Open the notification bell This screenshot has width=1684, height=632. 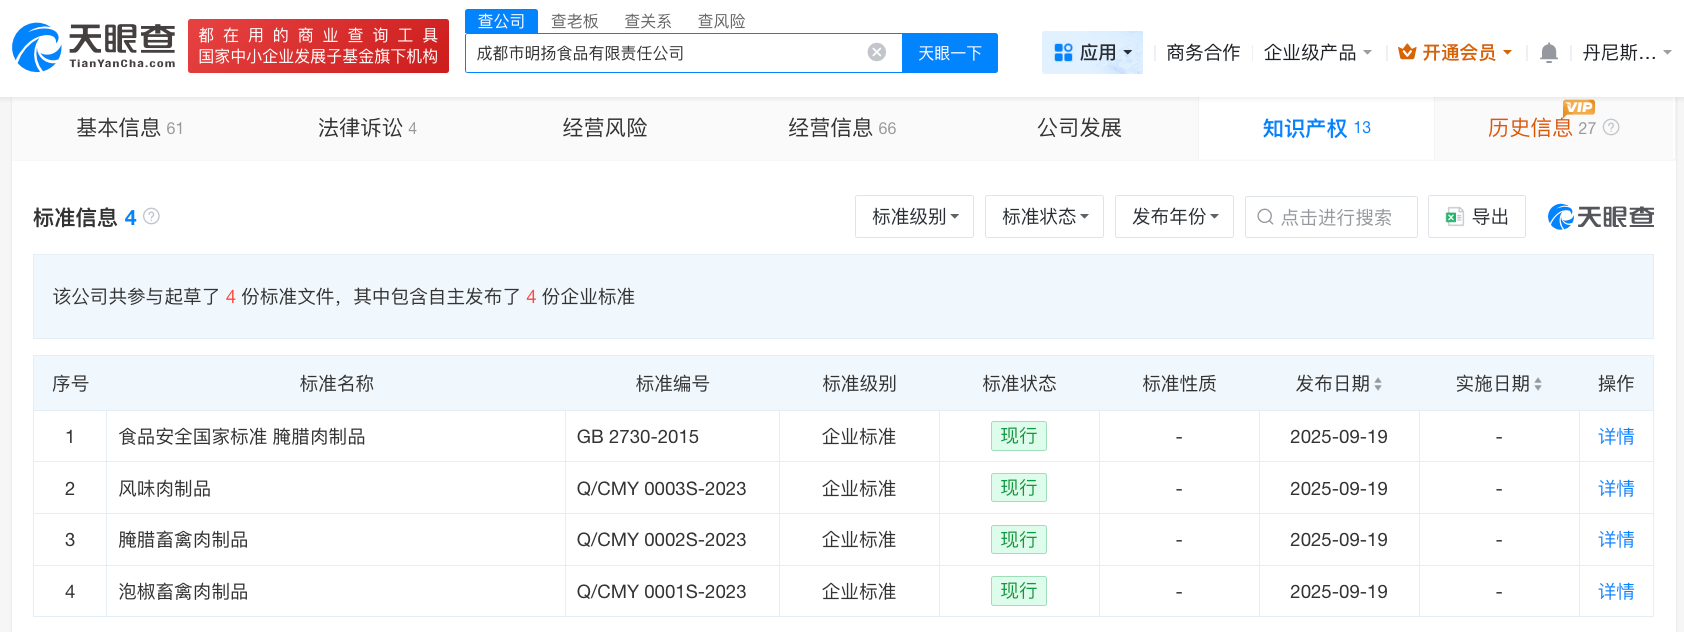[x=1548, y=52]
